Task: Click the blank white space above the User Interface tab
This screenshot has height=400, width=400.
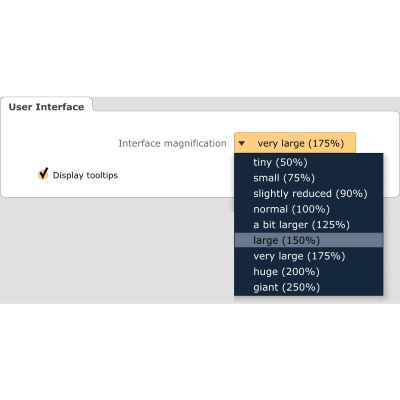Action: tap(200, 48)
